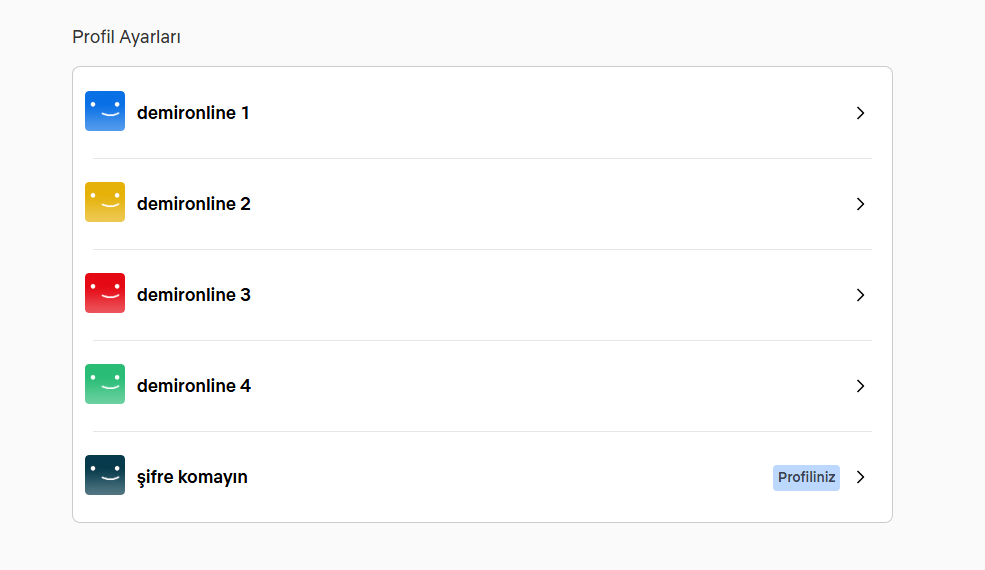This screenshot has width=985, height=570.
Task: Select the red smiley profile avatar
Action: [x=105, y=293]
